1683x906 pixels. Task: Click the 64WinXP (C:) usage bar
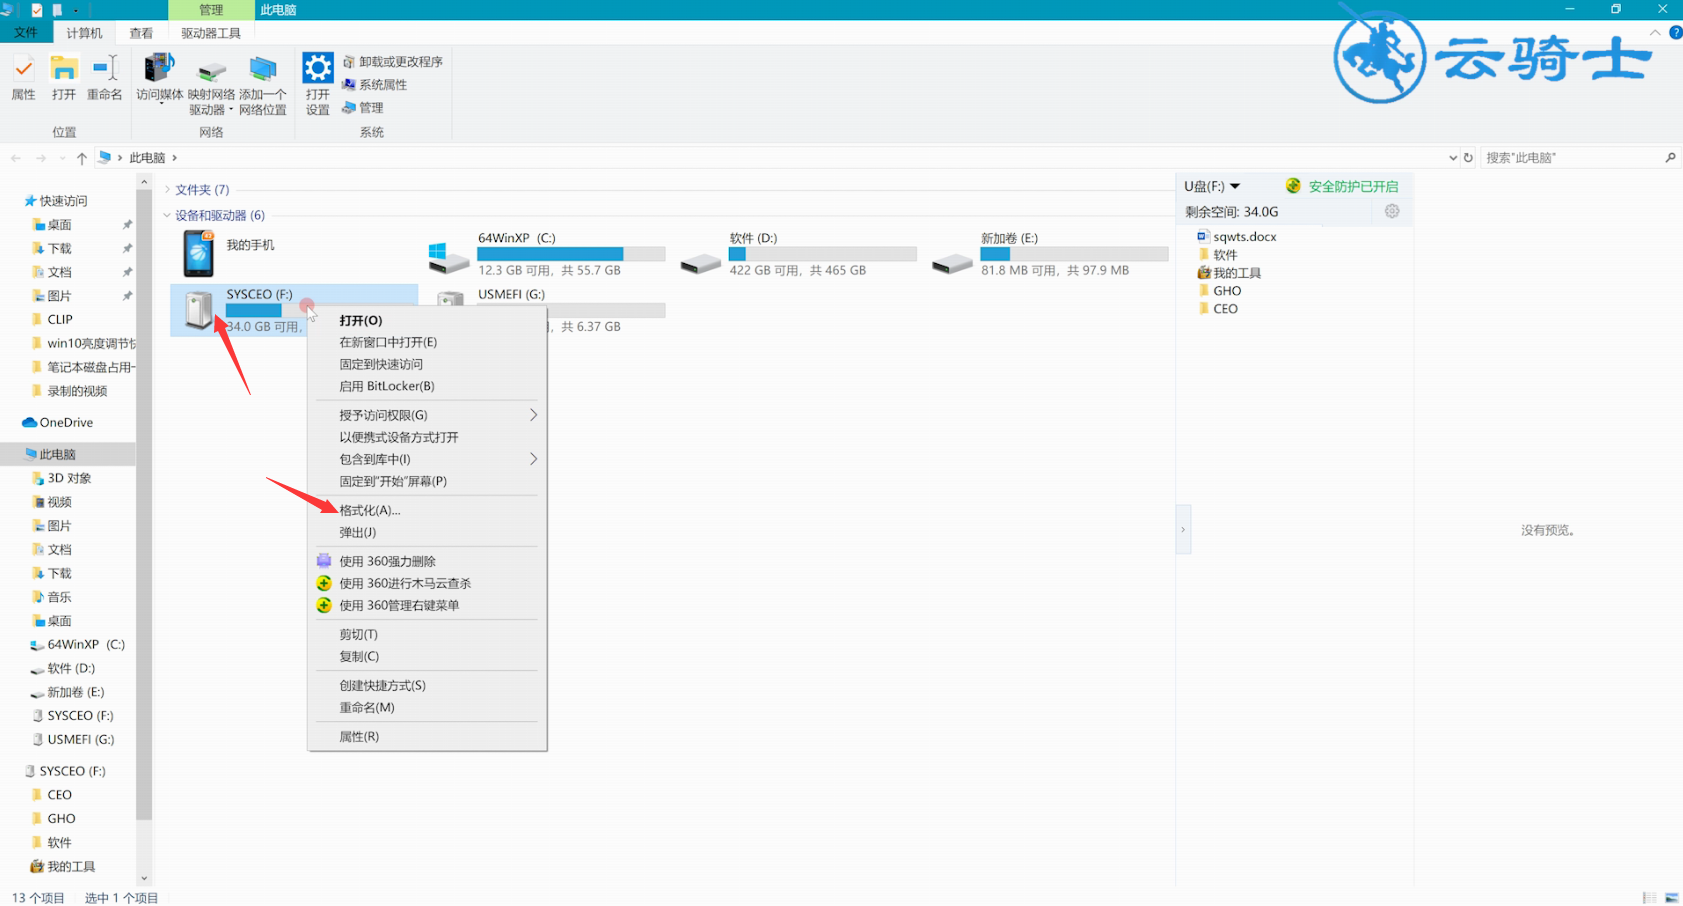tap(571, 254)
